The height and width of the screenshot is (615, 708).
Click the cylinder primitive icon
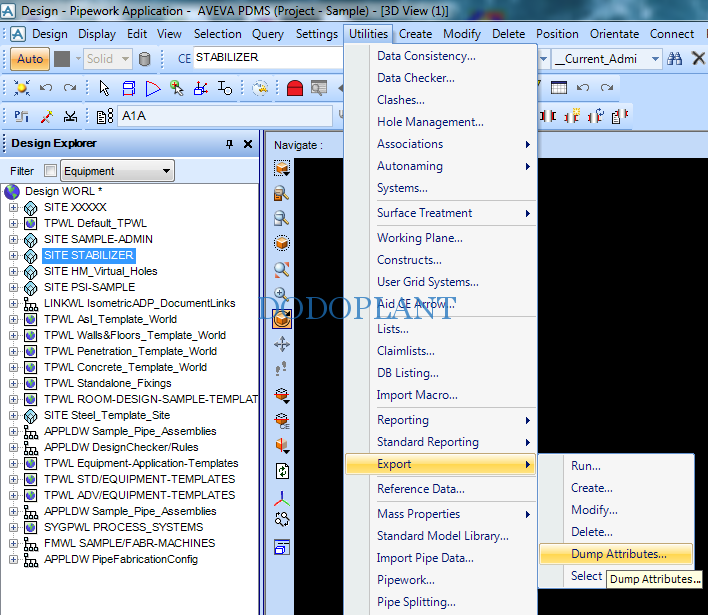click(144, 59)
